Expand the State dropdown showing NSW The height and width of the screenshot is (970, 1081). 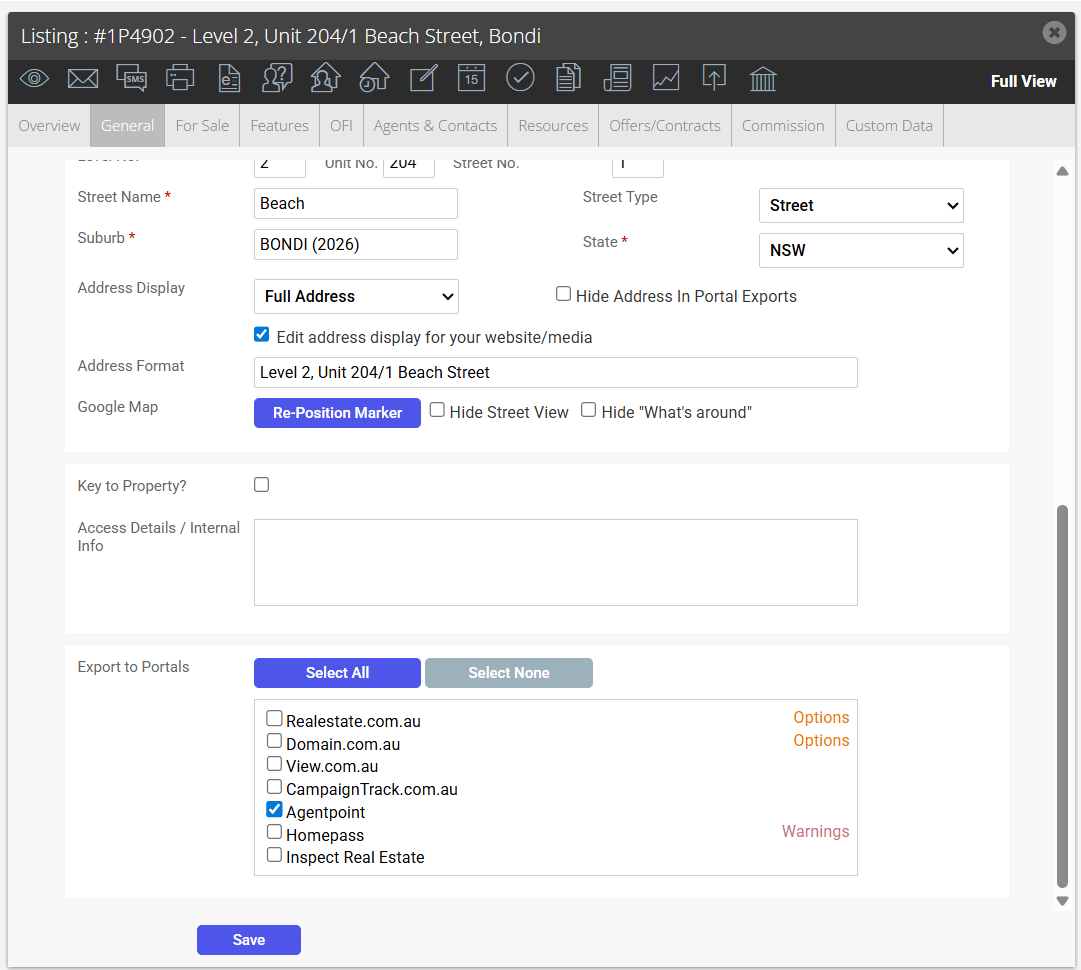click(x=861, y=250)
